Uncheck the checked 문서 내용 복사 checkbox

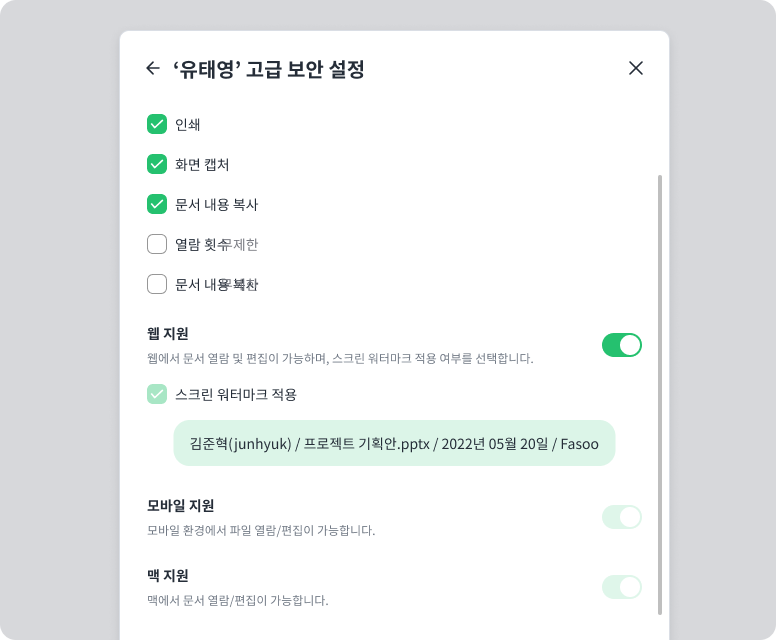click(x=157, y=204)
